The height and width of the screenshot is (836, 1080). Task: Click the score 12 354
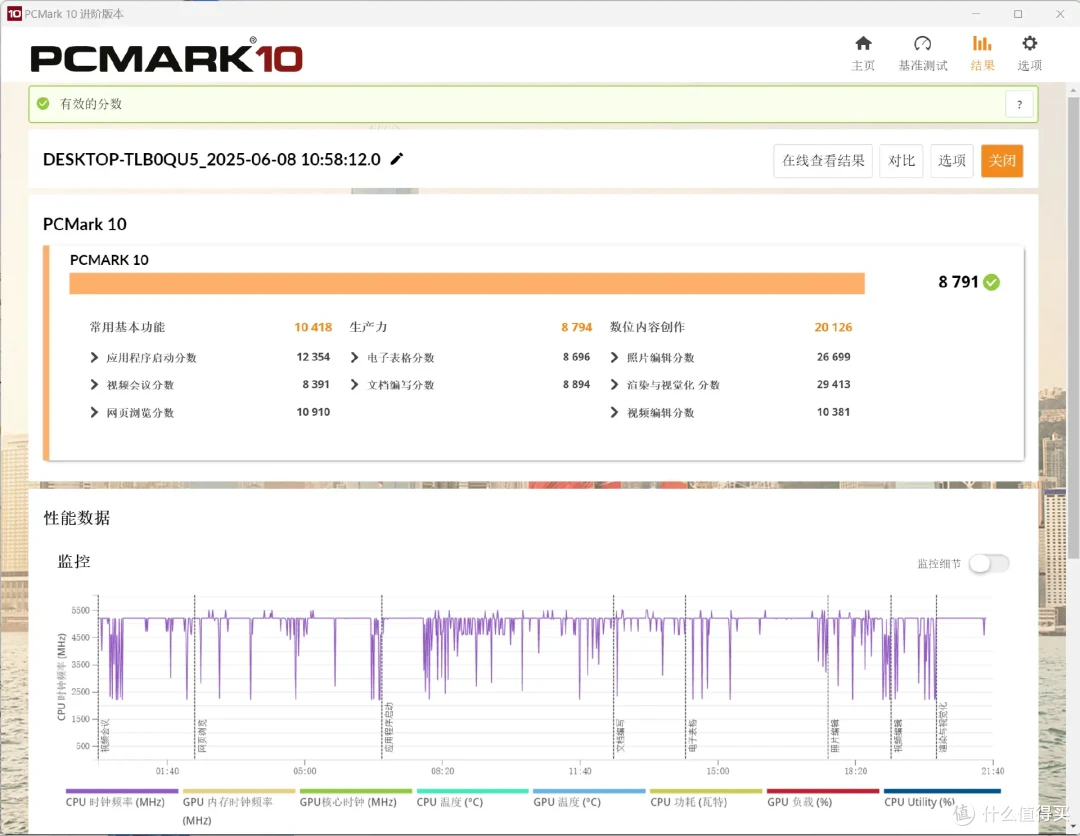click(313, 357)
